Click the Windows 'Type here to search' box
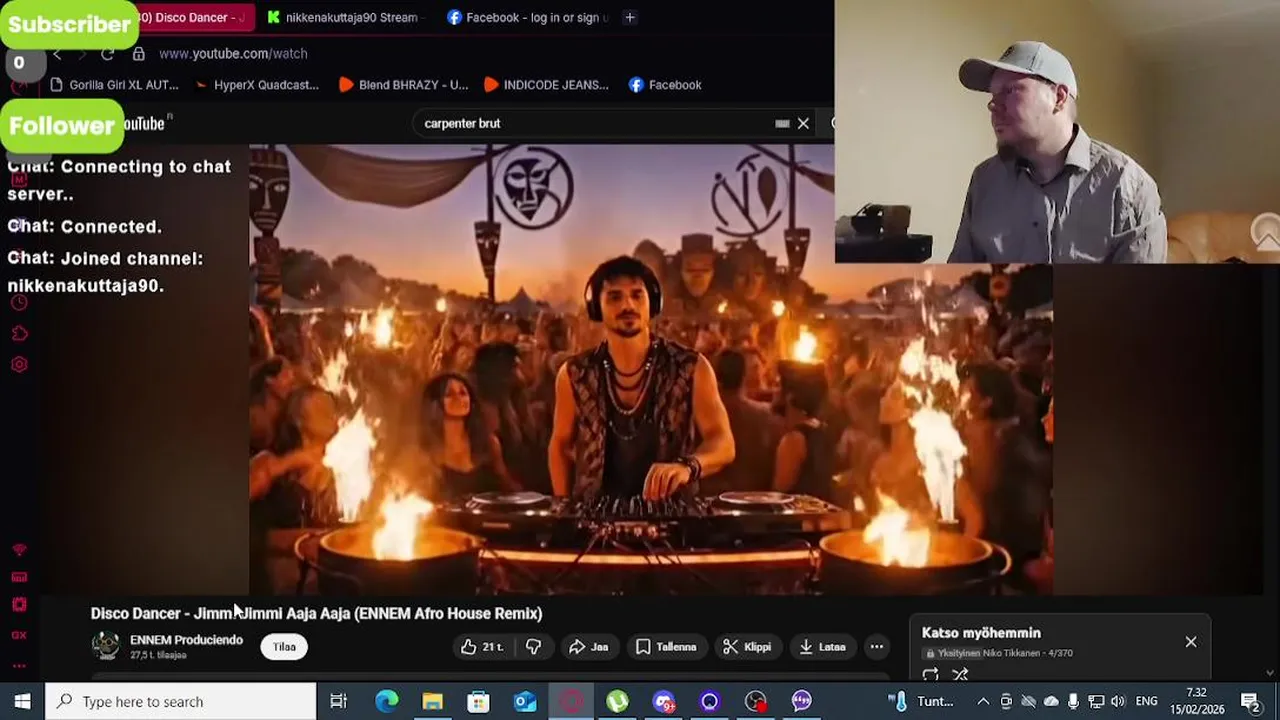1280x720 pixels. 181,701
